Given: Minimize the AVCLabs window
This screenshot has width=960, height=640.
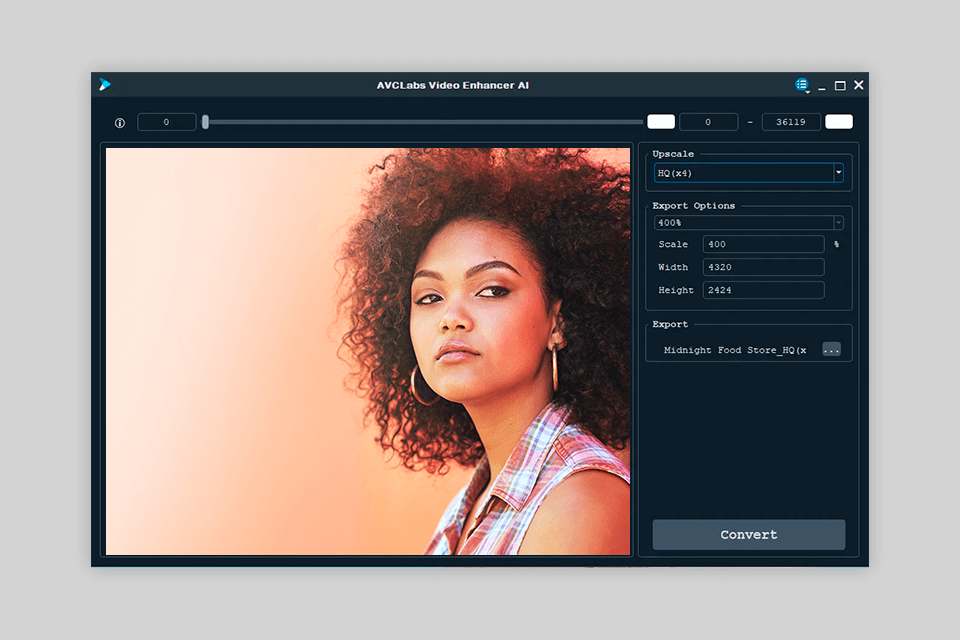Looking at the screenshot, I should pos(822,86).
